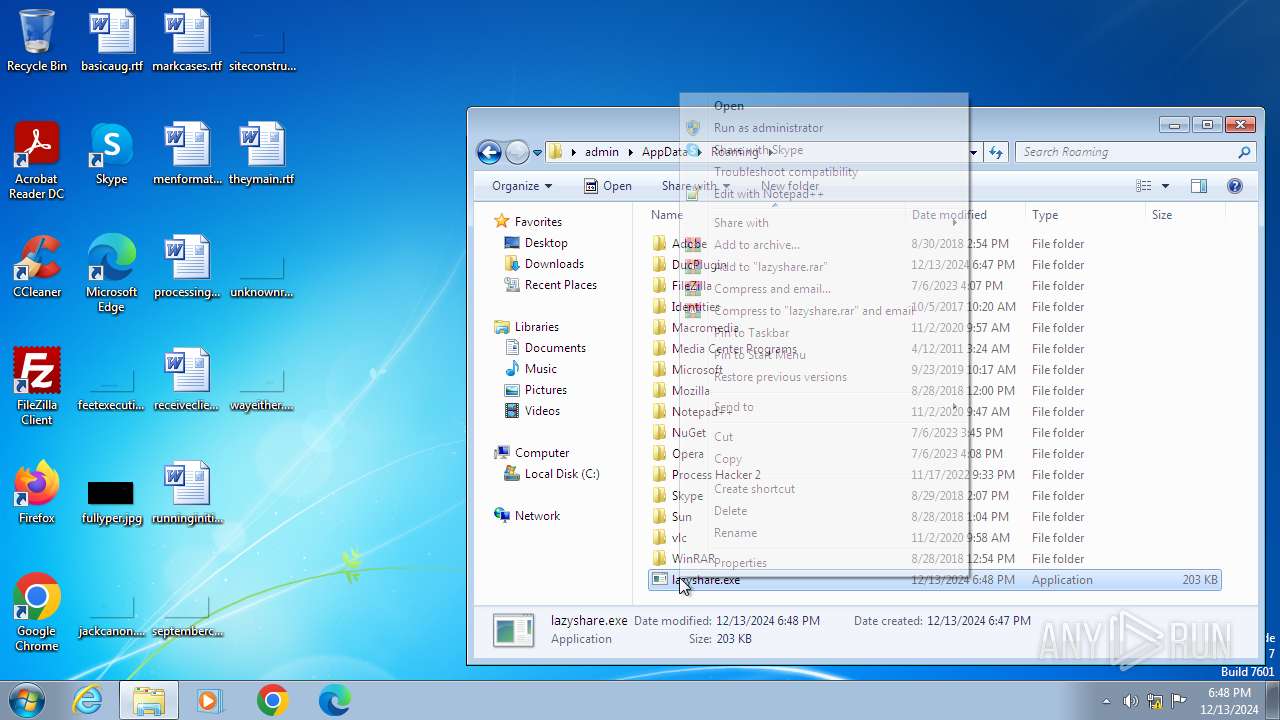Choose Properties in the context menu

coord(825,563)
